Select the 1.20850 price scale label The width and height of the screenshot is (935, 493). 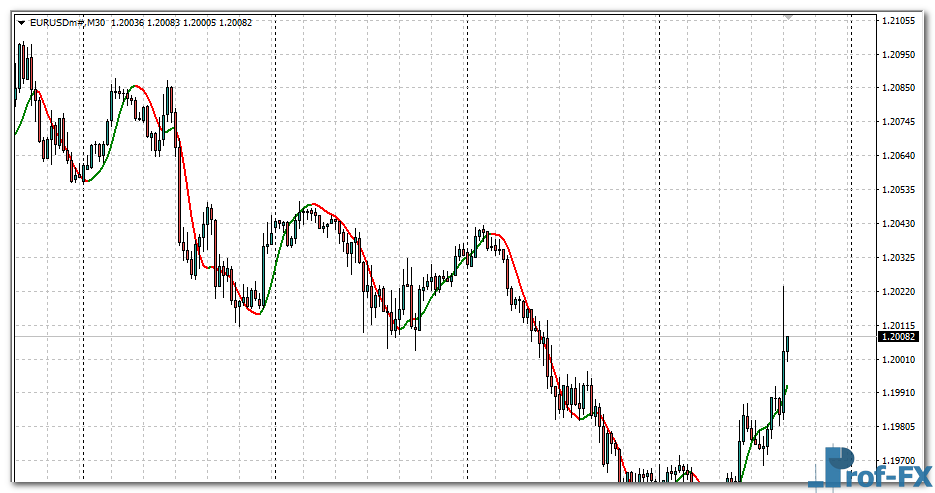[x=900, y=88]
